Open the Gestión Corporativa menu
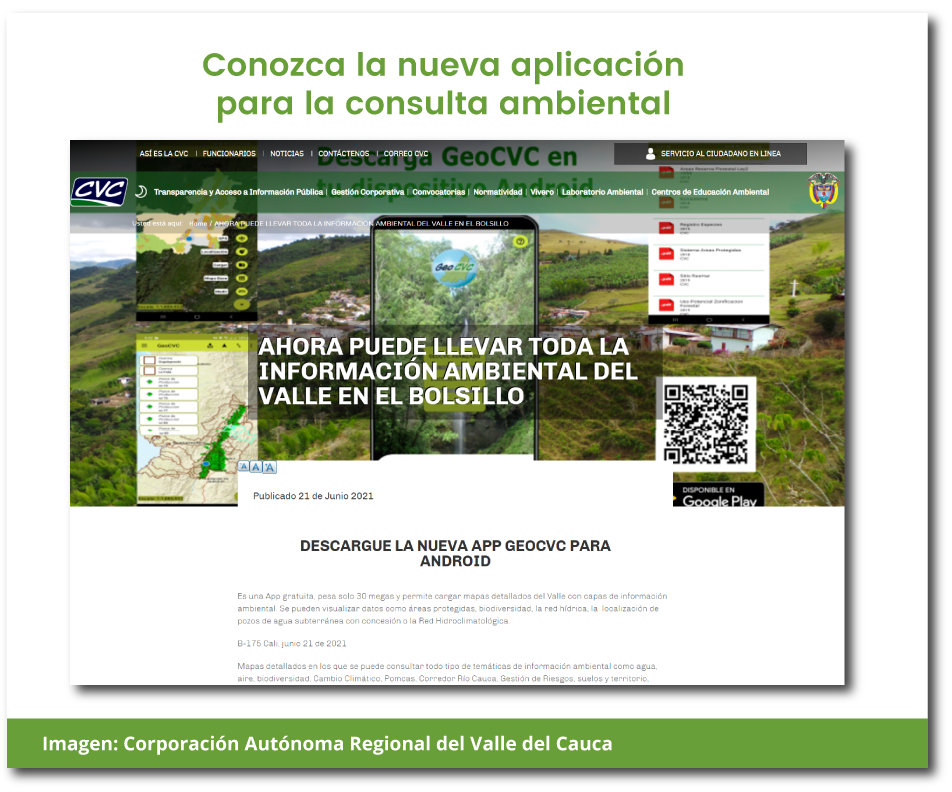The width and height of the screenshot is (952, 792). (366, 190)
